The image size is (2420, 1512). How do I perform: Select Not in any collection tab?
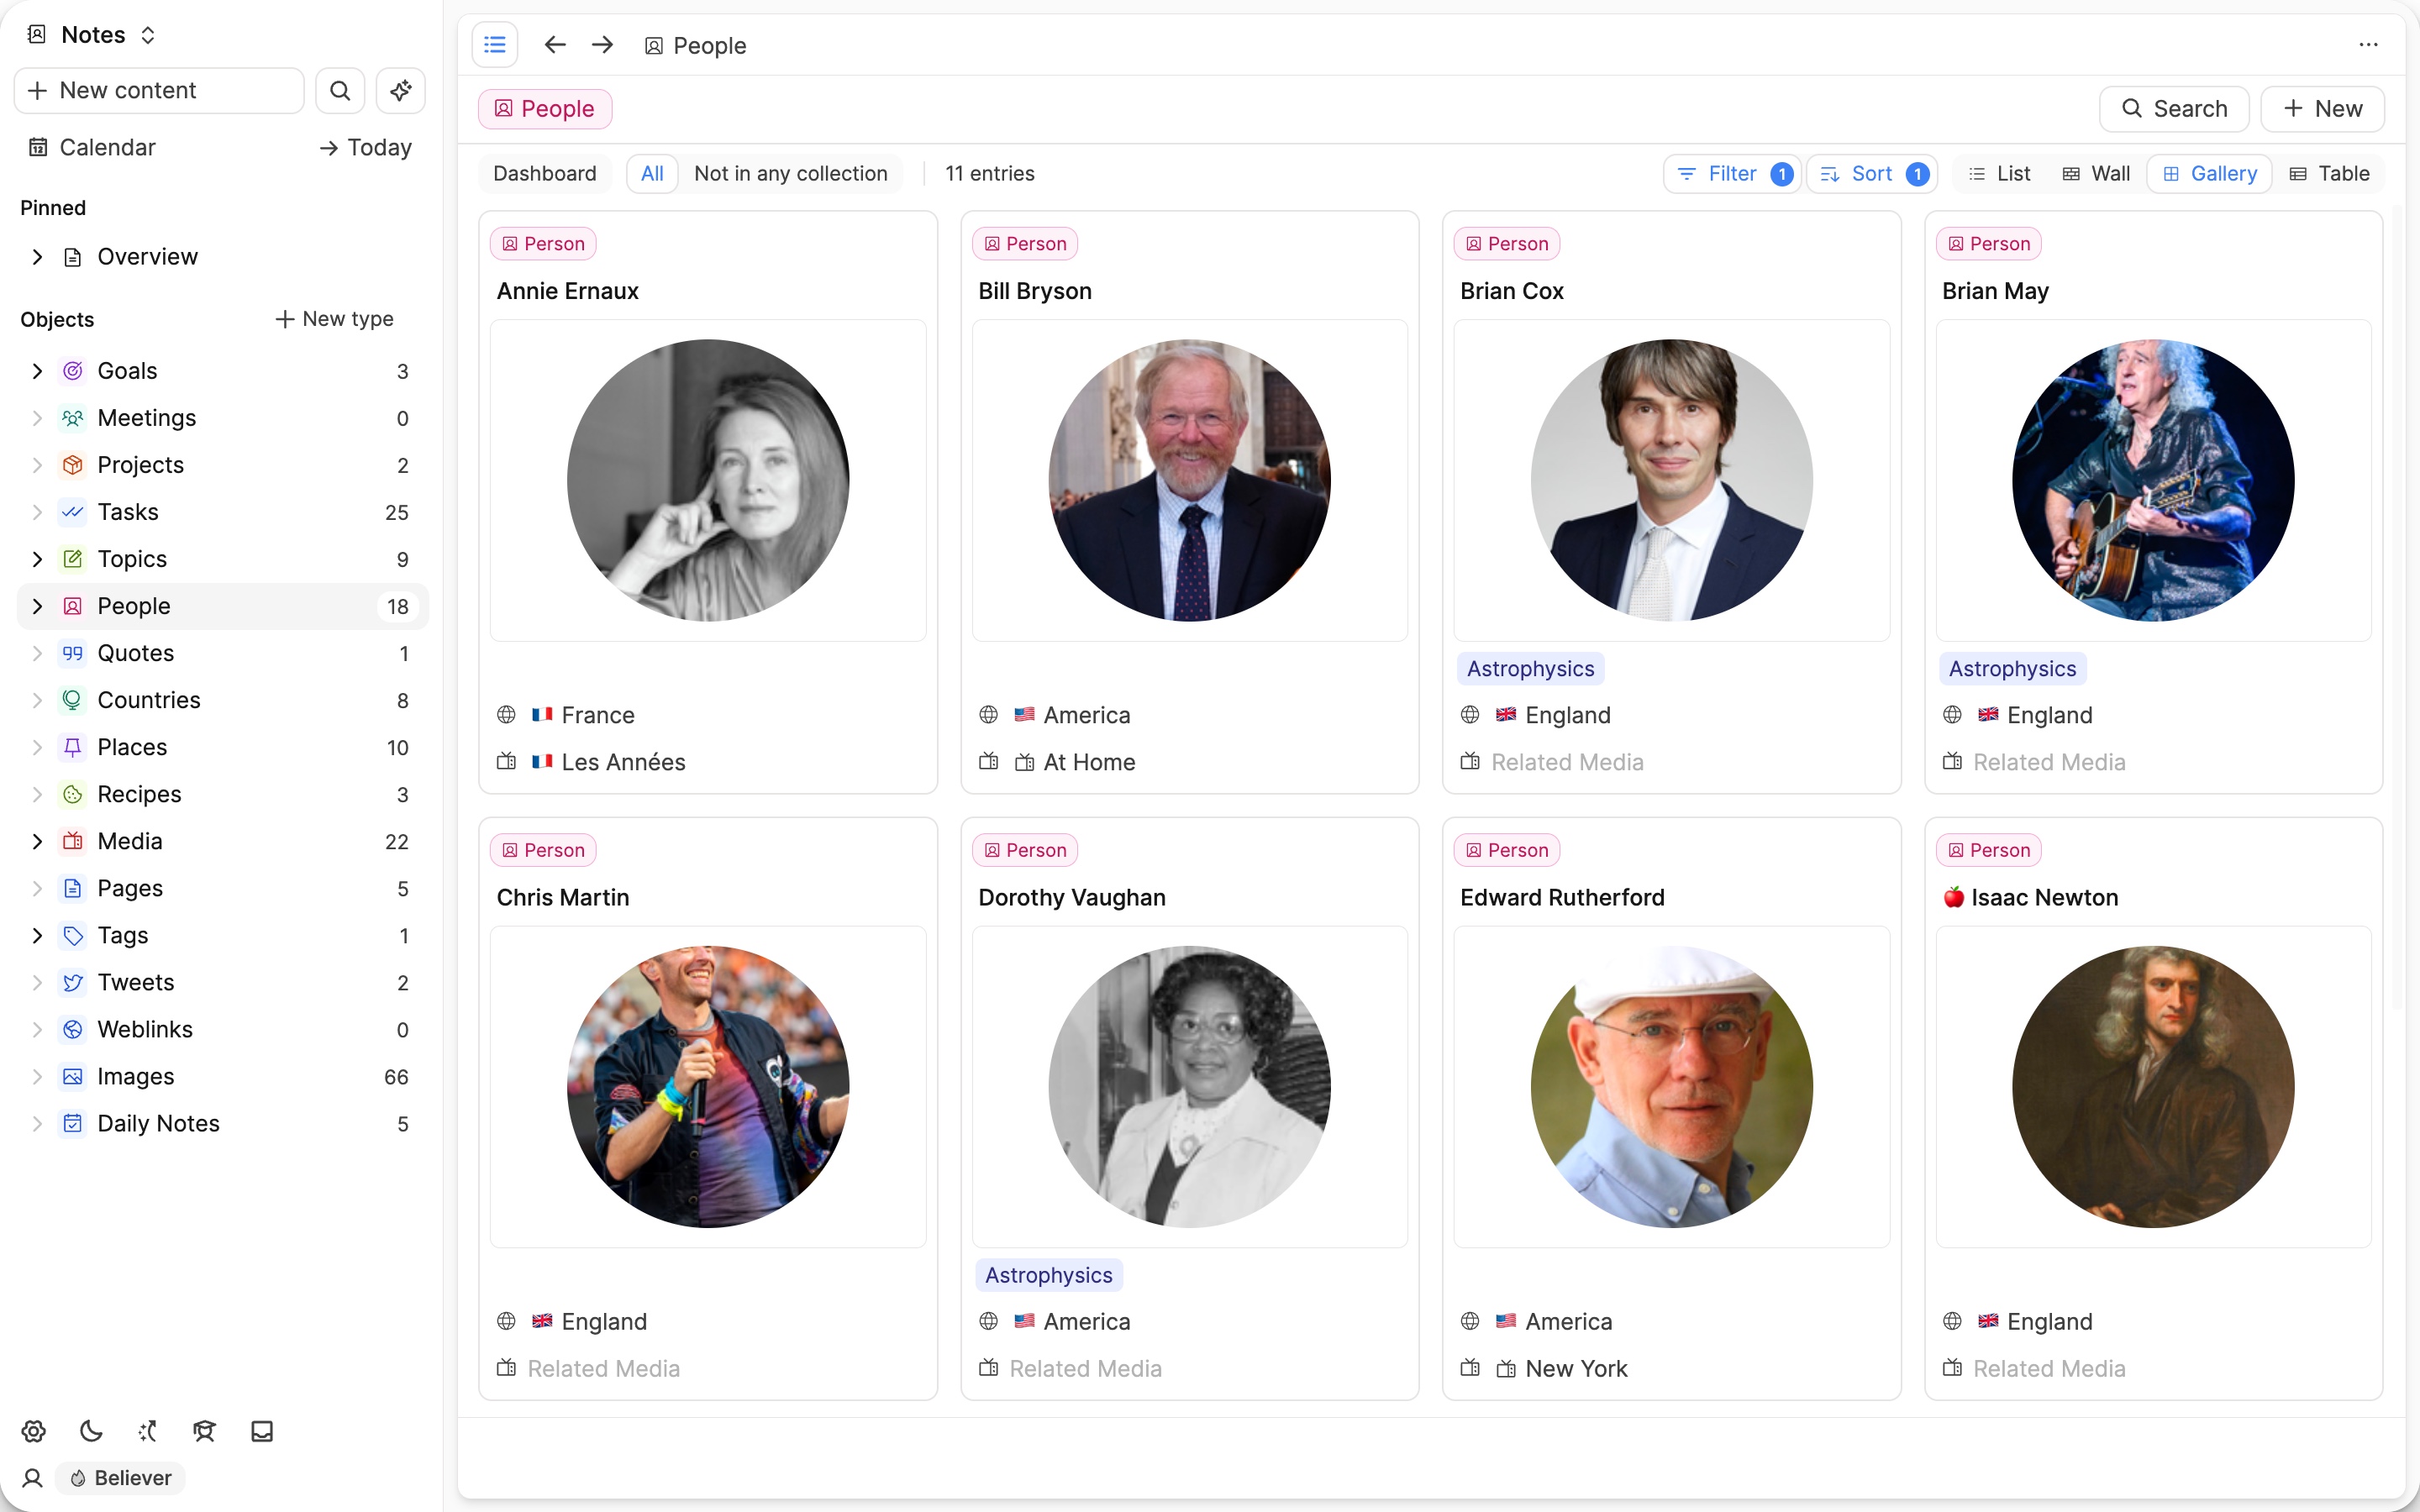click(790, 174)
